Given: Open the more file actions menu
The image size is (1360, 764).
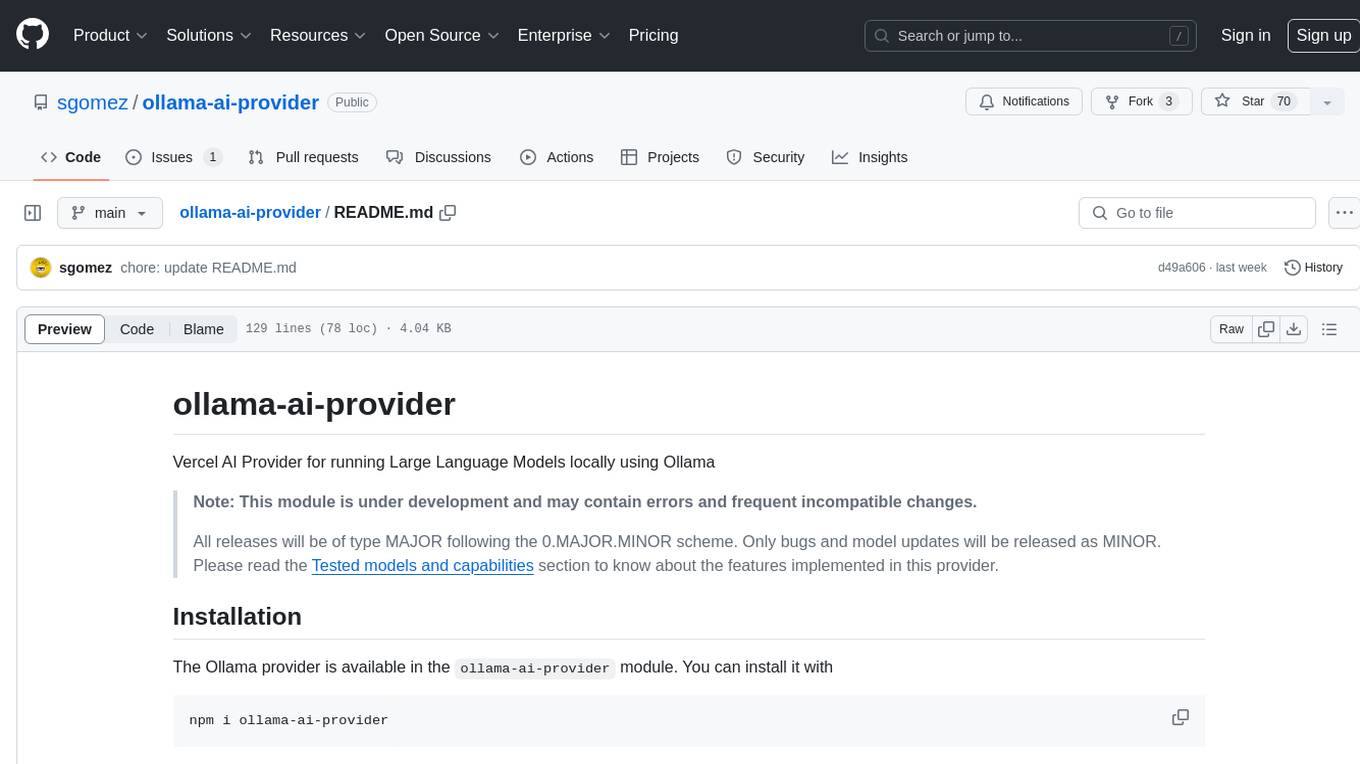Looking at the screenshot, I should pyautogui.click(x=1344, y=213).
